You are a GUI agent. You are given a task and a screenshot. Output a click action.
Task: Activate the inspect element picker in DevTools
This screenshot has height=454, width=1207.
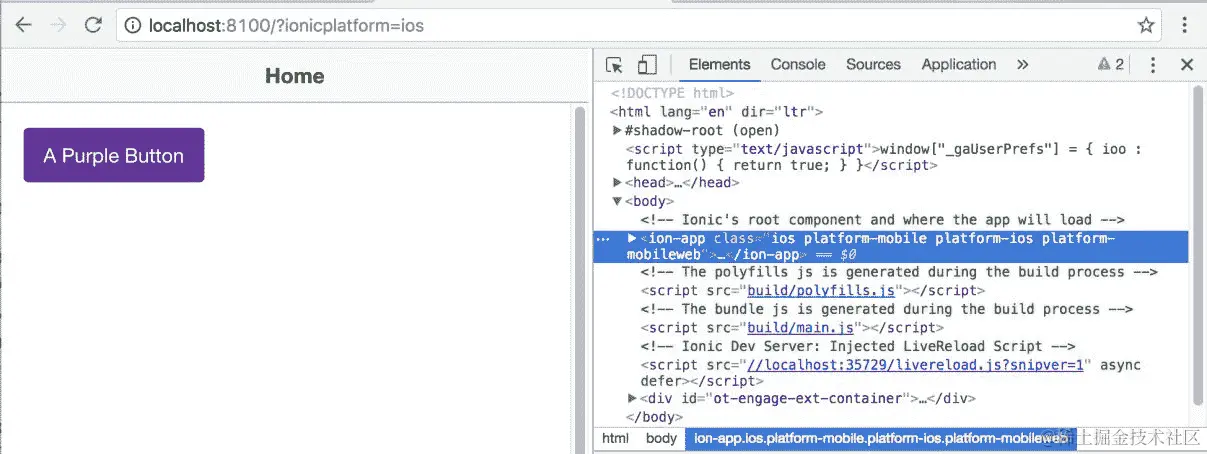614,65
